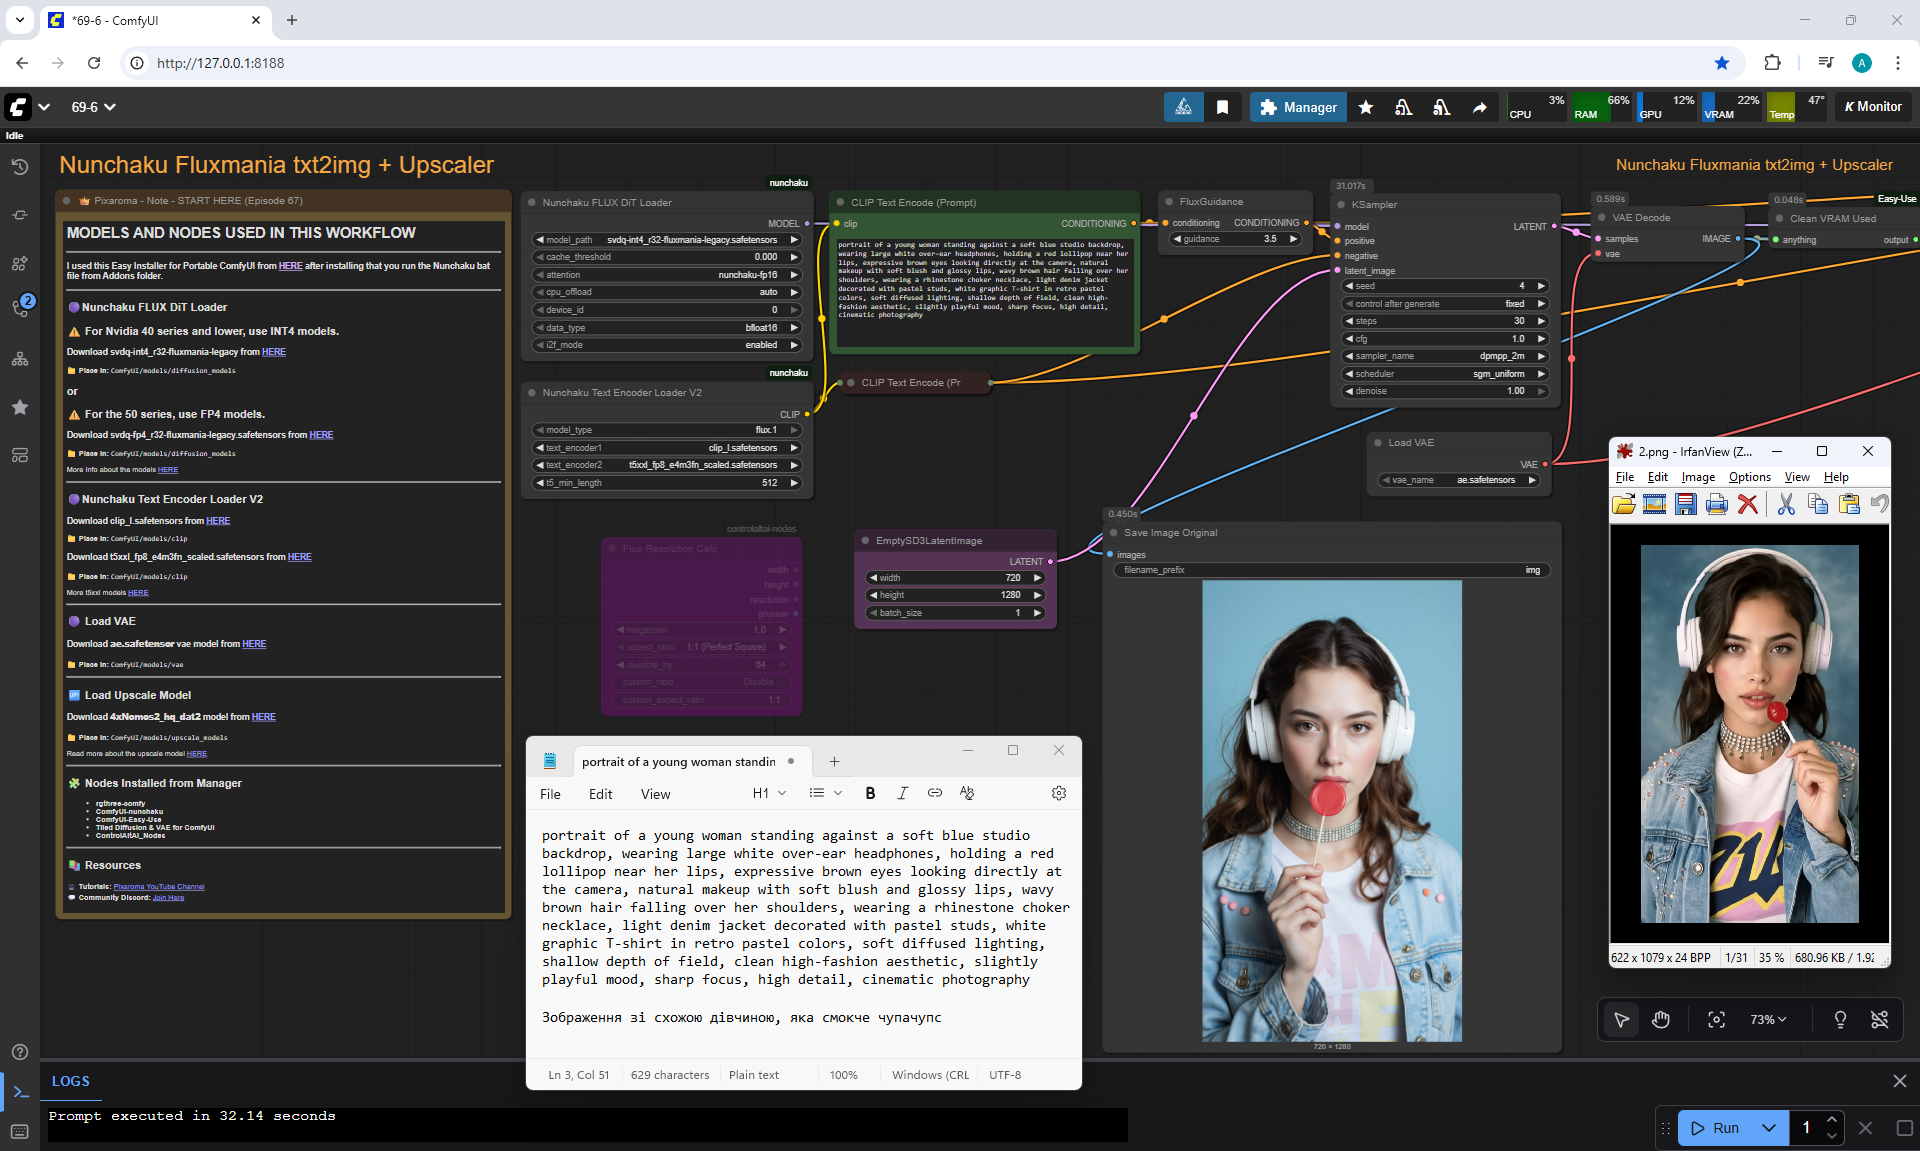Click the filename_prefix input field
Screen dimensions: 1920x1151
1330,570
